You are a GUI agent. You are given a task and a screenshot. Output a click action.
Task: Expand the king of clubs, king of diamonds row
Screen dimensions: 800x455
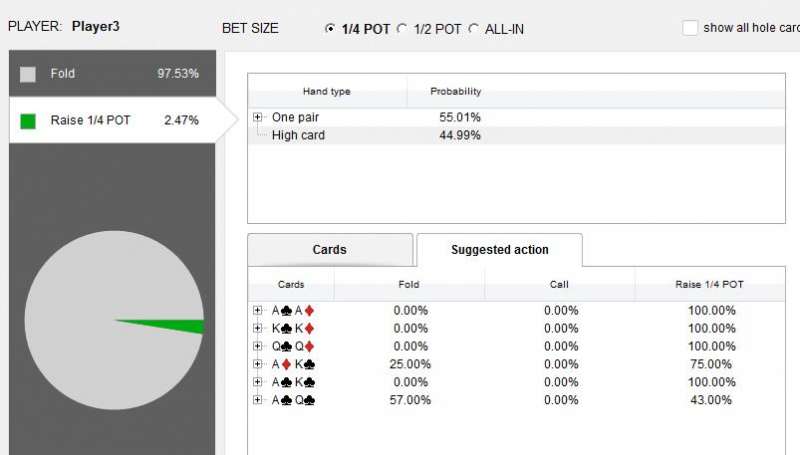click(x=258, y=328)
